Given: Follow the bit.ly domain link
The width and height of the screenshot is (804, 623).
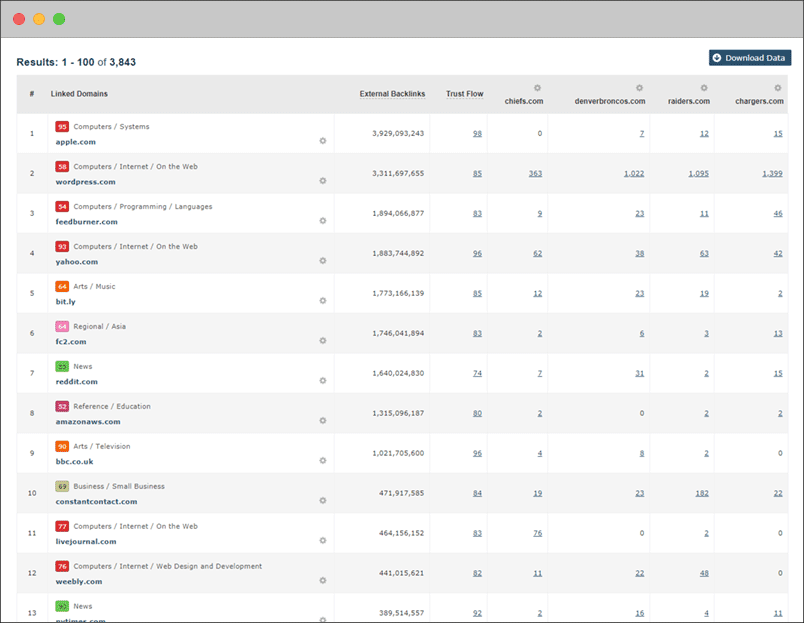Looking at the screenshot, I should [x=65, y=302].
